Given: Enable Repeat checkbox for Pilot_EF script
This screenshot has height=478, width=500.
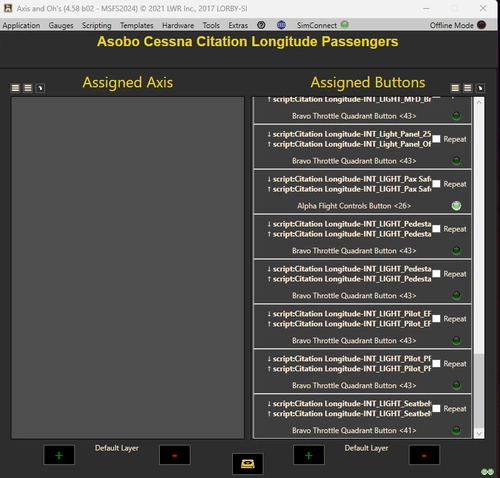Looking at the screenshot, I should 436,319.
